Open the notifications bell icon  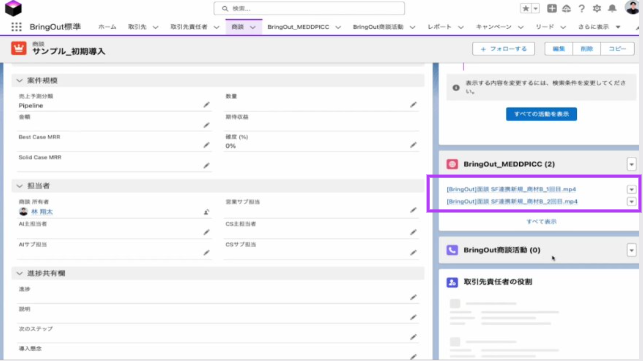(x=612, y=9)
